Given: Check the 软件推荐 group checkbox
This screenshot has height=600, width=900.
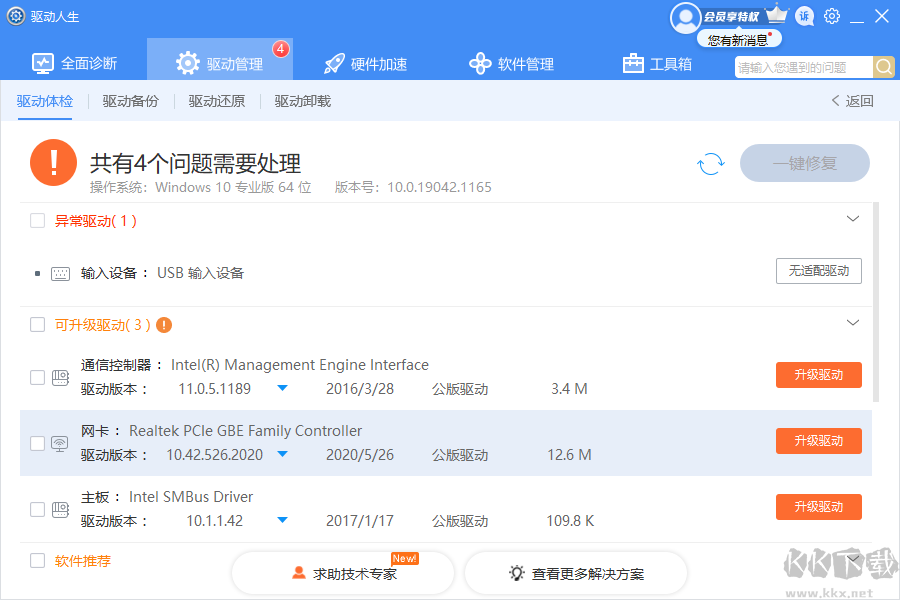Looking at the screenshot, I should (x=37, y=560).
